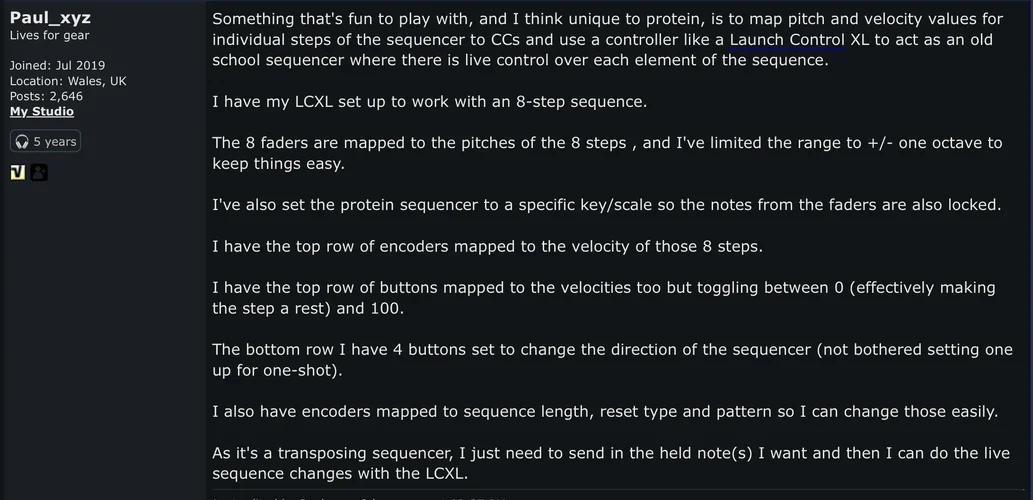Click the add-contact person icon
The width and height of the screenshot is (1033, 500).
(x=38, y=172)
